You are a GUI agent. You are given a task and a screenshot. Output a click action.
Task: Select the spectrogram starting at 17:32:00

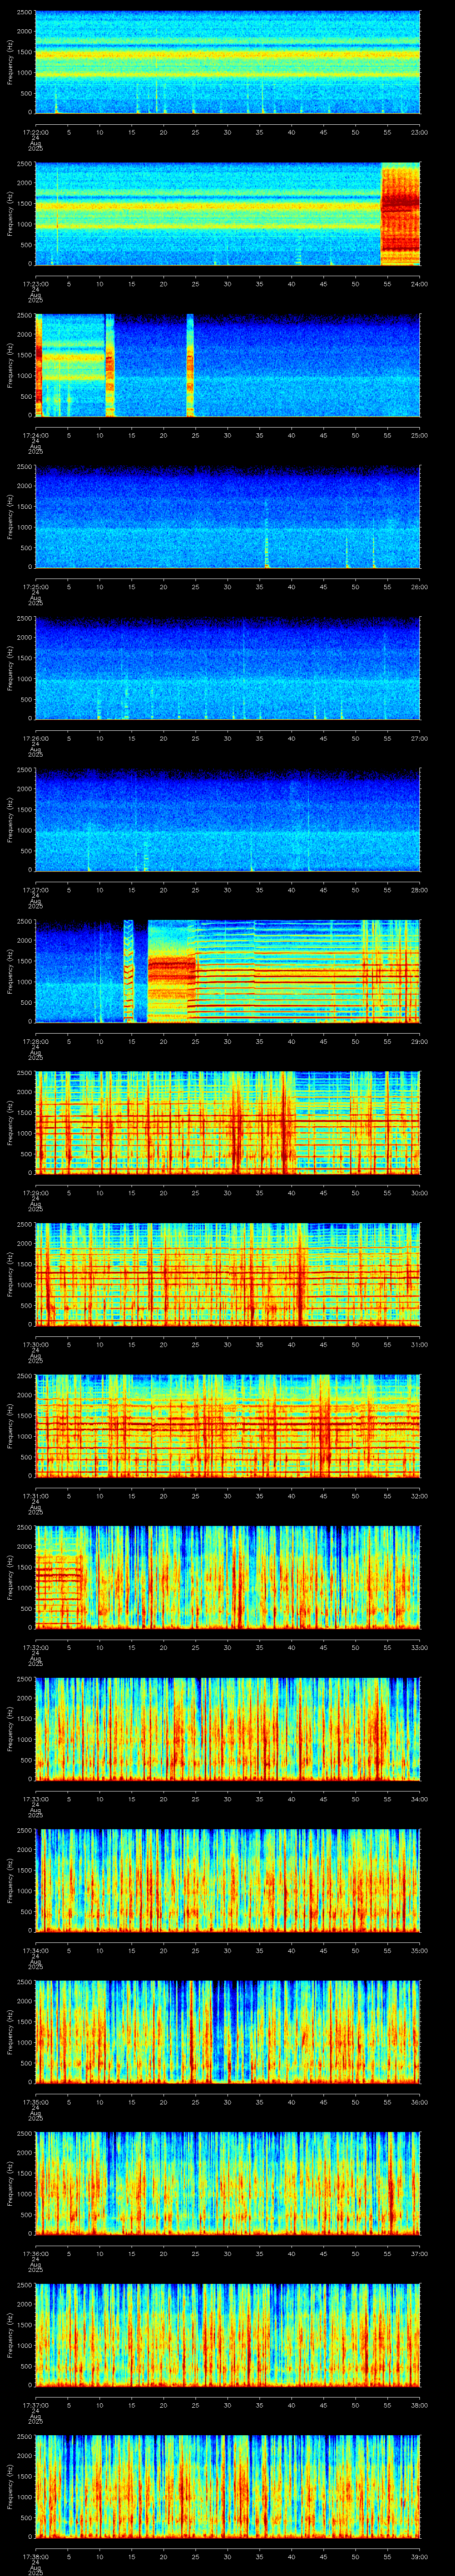coord(227,1577)
